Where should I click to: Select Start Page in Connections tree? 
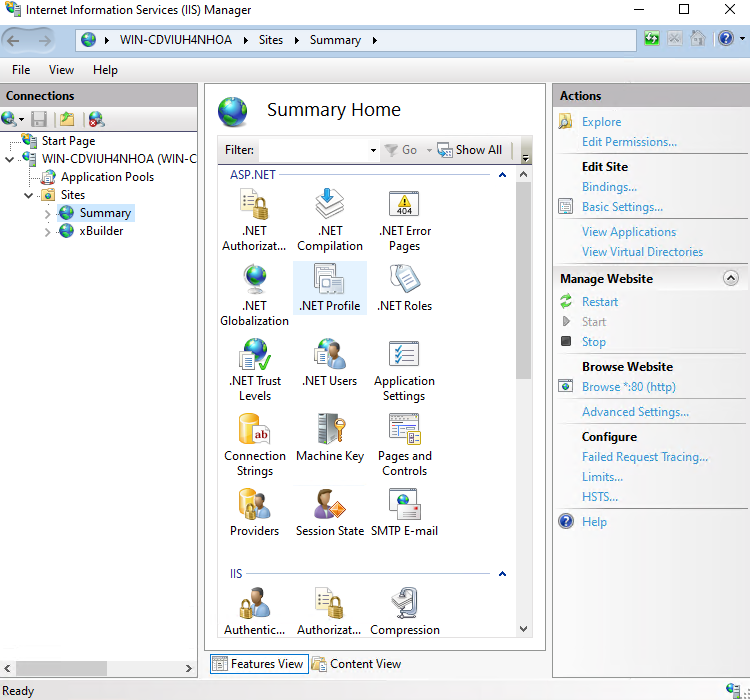pyautogui.click(x=68, y=141)
